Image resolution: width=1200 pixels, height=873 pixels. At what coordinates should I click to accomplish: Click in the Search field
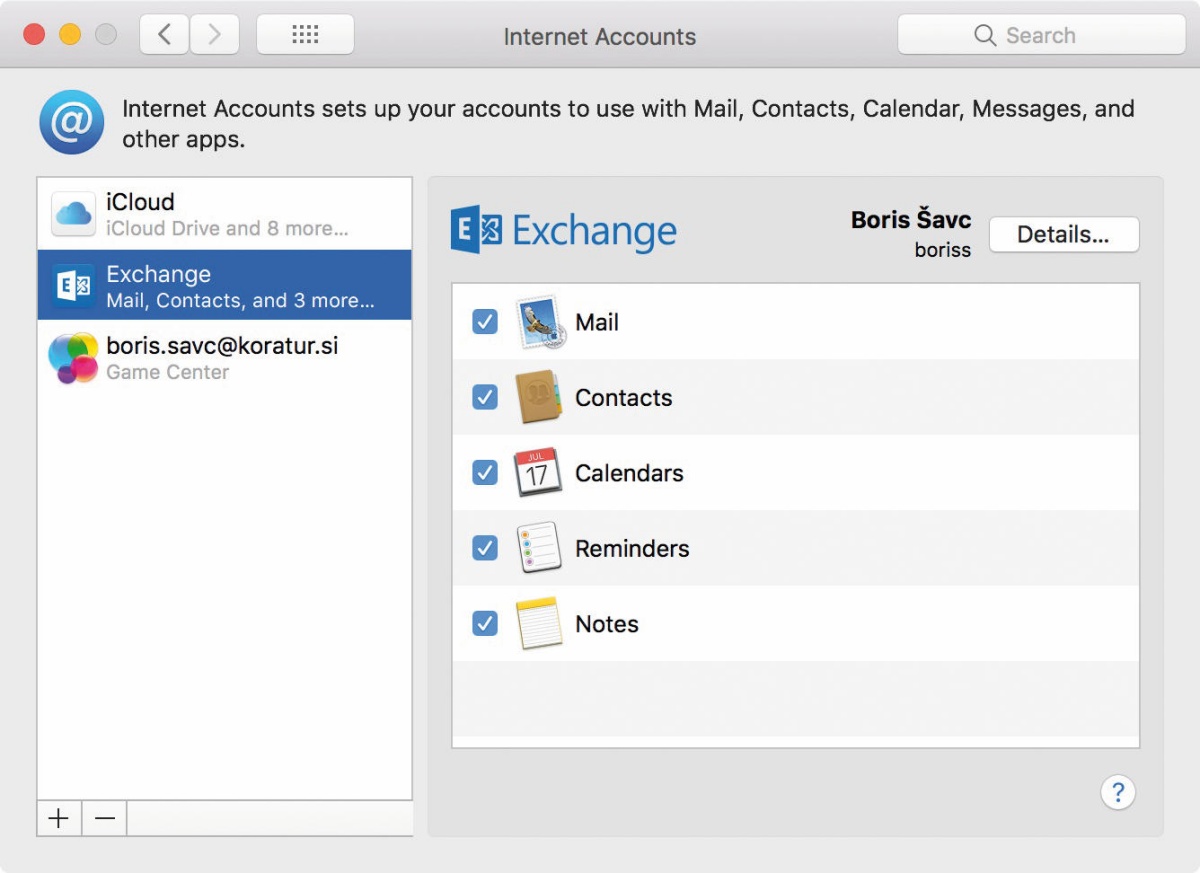(1041, 35)
